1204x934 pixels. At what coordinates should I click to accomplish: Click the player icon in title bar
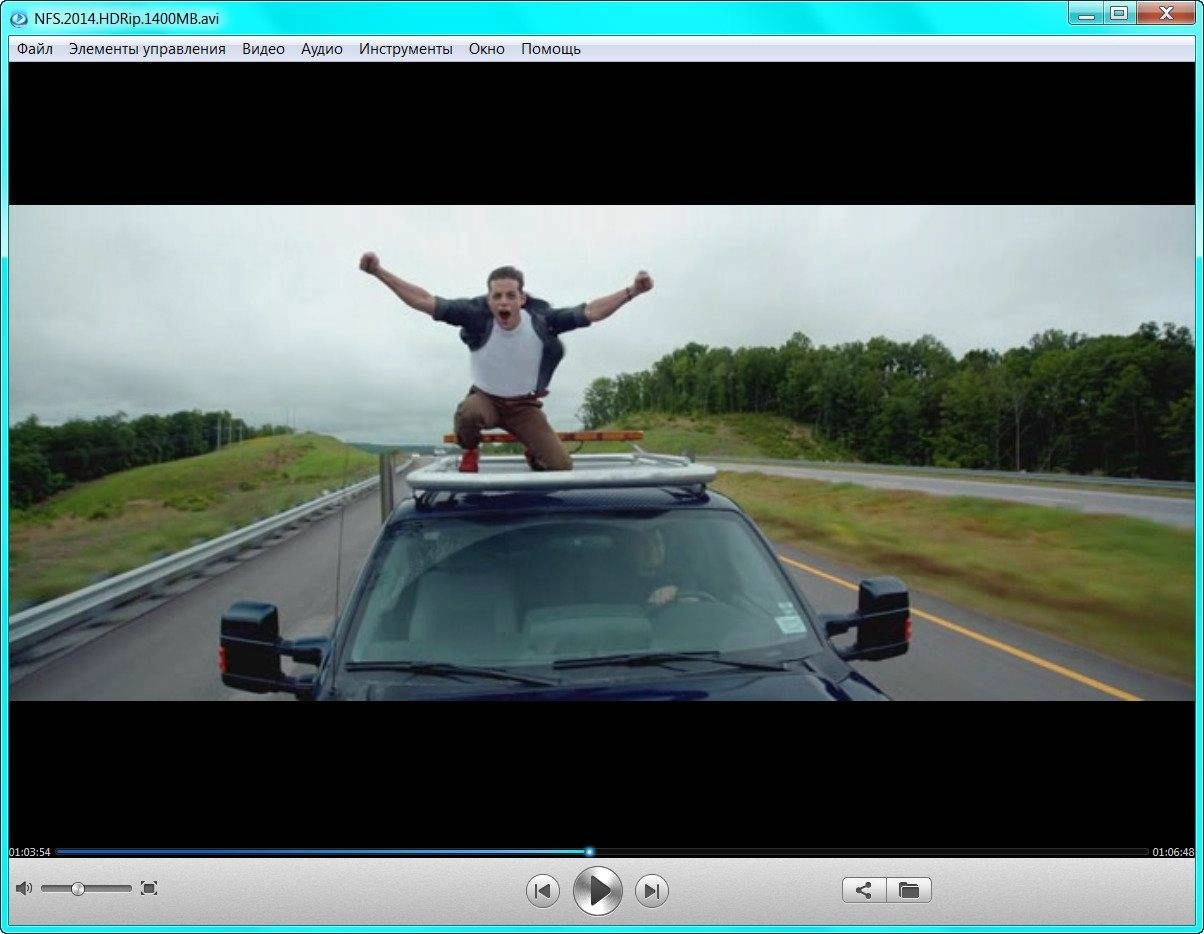[18, 17]
